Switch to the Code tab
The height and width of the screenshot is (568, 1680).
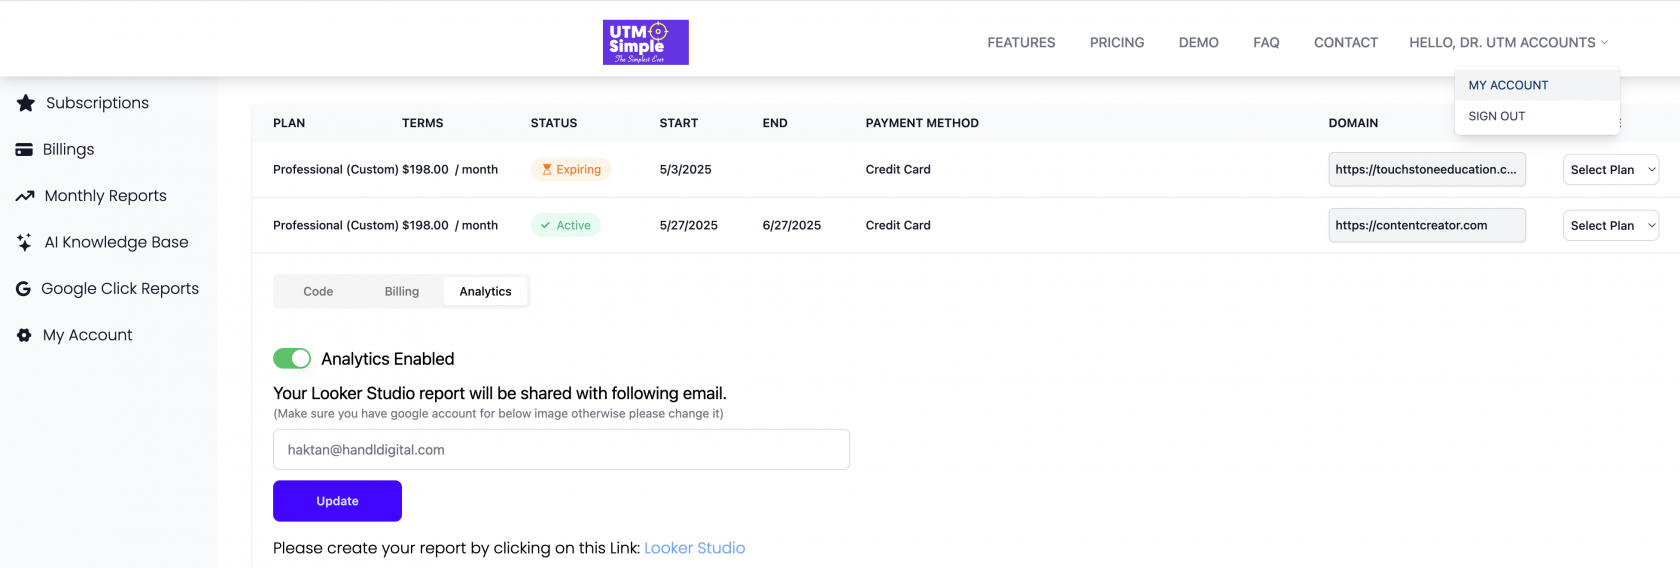318,291
